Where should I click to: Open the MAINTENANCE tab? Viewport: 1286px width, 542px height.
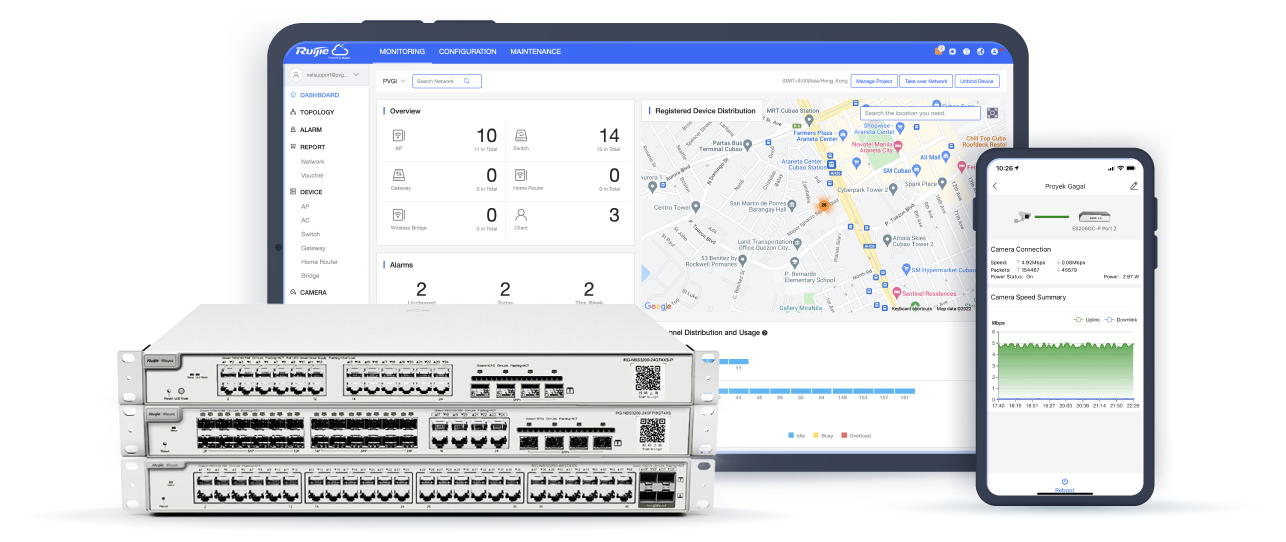(535, 52)
